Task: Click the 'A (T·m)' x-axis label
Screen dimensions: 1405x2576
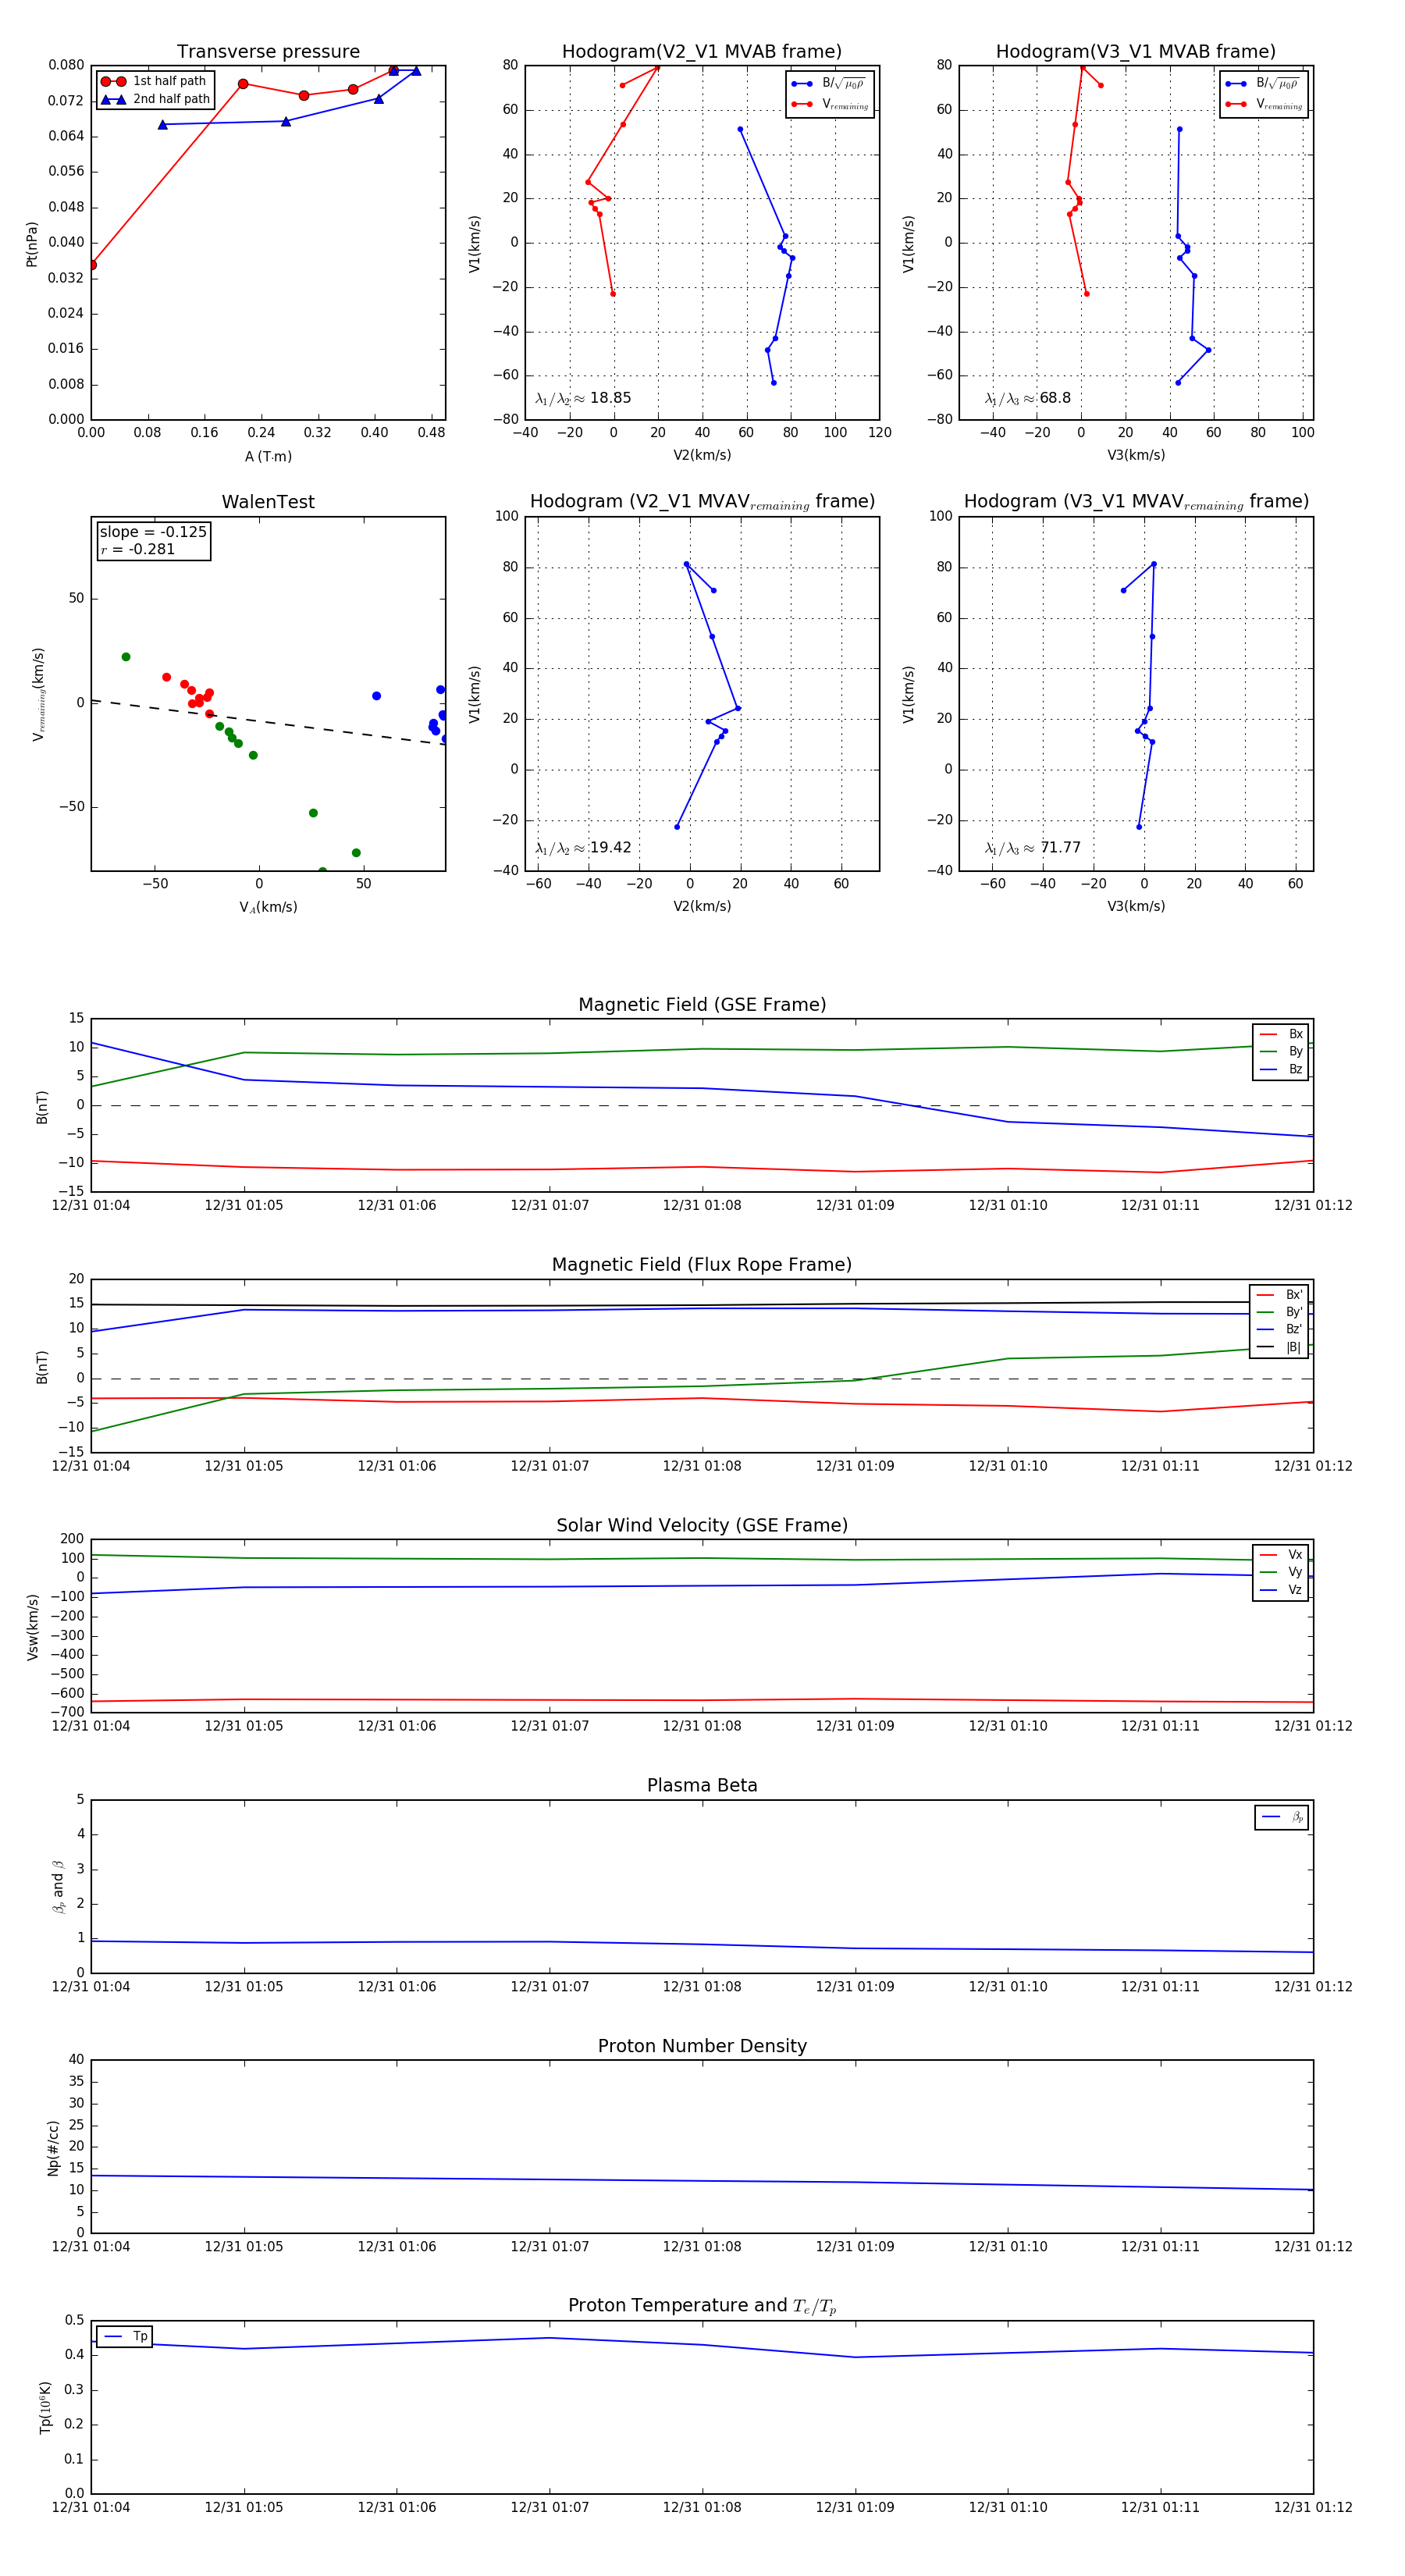Action: (x=268, y=457)
